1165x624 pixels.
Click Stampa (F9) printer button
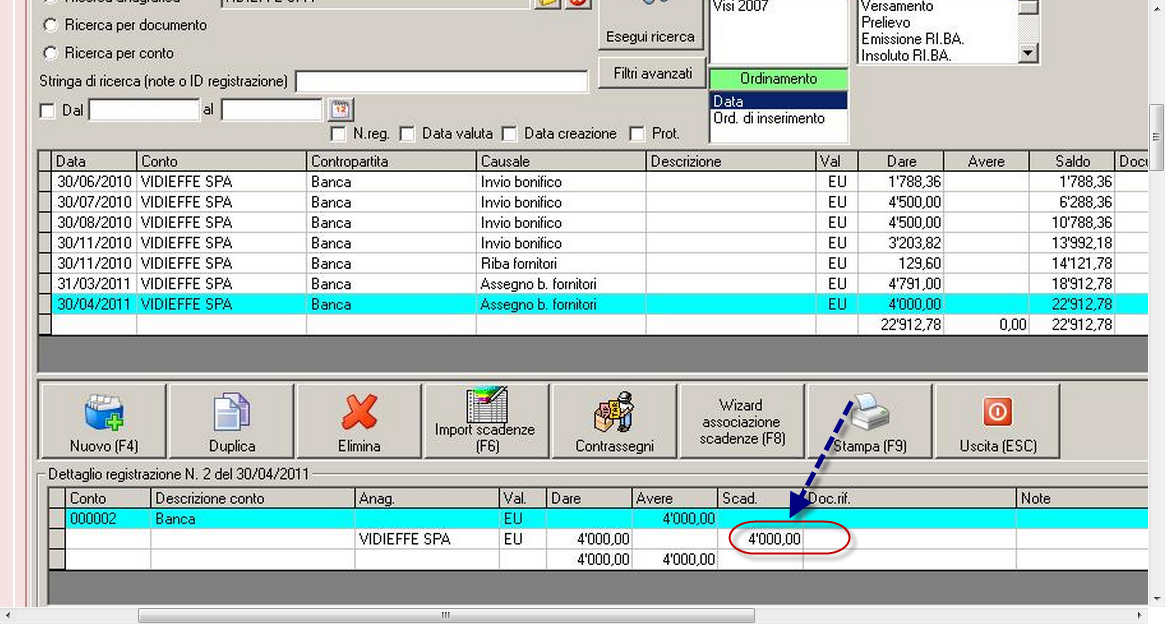tap(869, 420)
